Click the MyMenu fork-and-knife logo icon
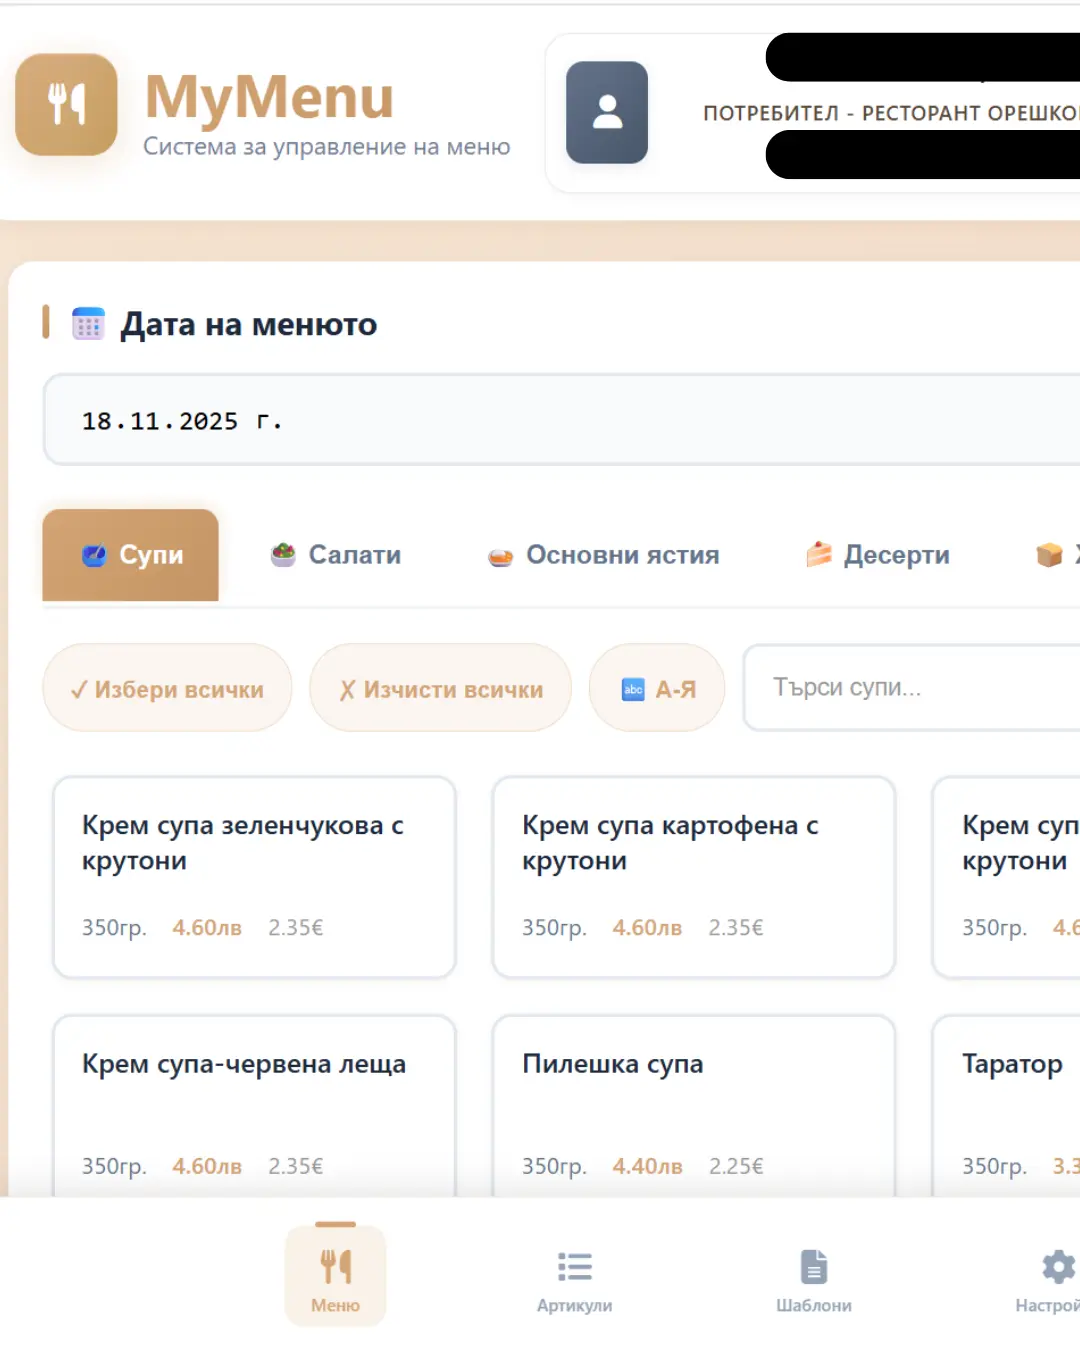Image resolution: width=1080 pixels, height=1350 pixels. point(65,103)
